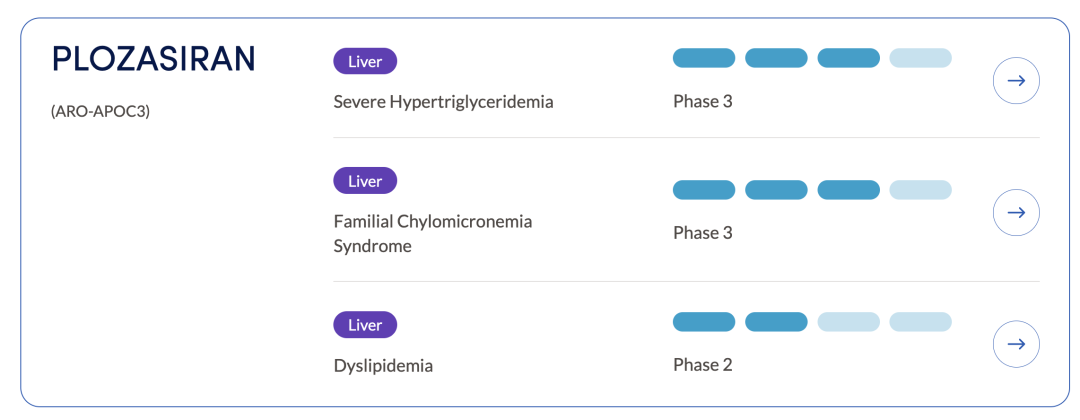Click arrow icon for Severe Hypertriglyceridemia row
Screen dimensions: 1080x420
(1016, 81)
